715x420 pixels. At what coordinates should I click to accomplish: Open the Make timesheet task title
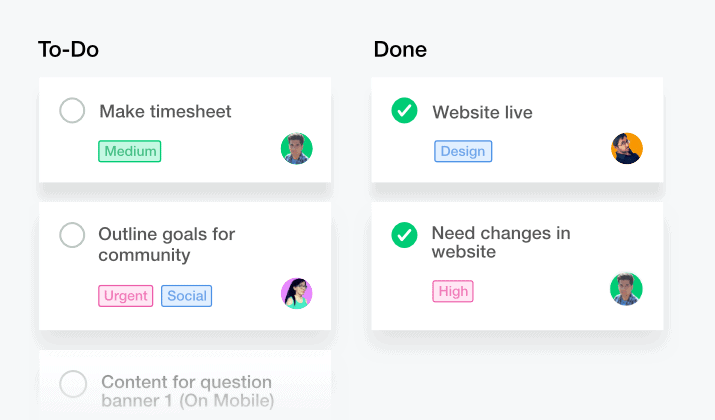166,111
